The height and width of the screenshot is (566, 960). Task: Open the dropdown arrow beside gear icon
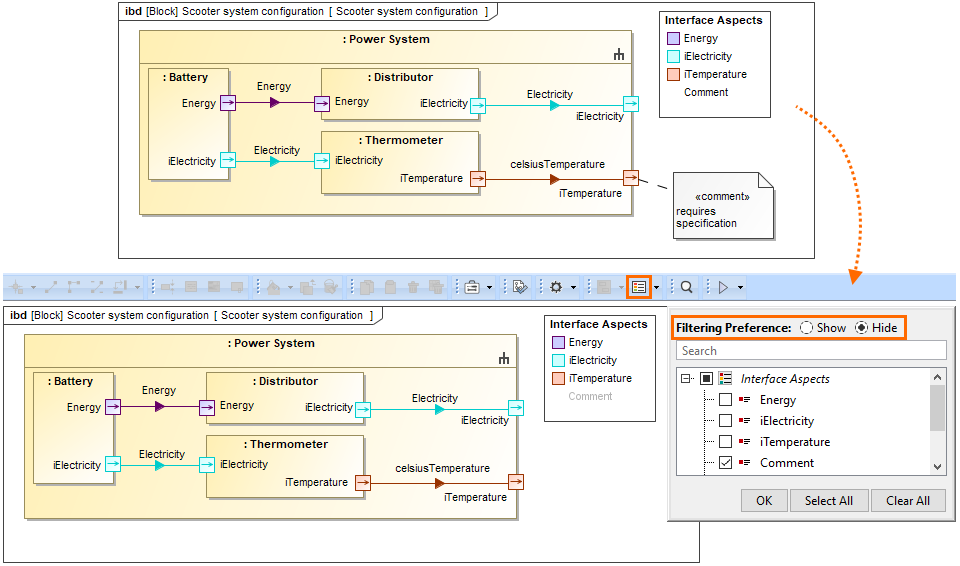pos(574,288)
